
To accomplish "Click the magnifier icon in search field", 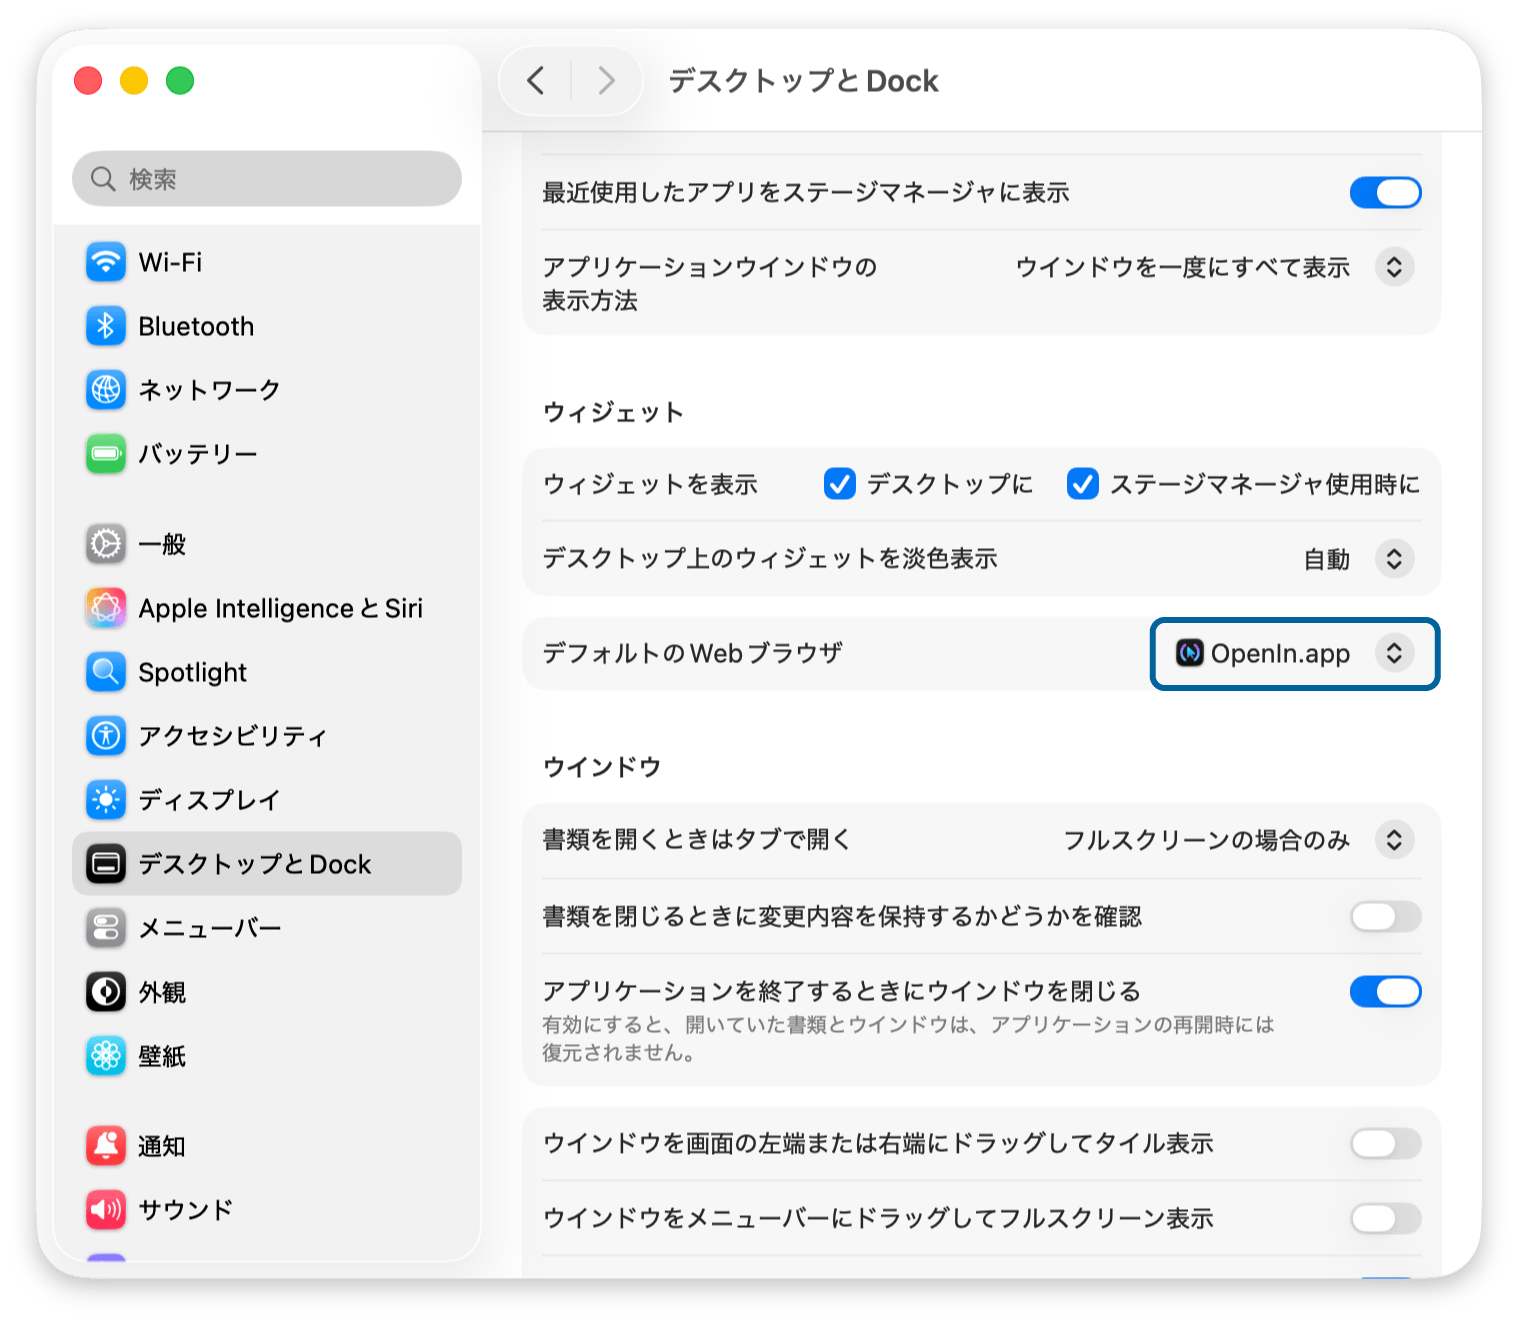I will pyautogui.click(x=103, y=179).
